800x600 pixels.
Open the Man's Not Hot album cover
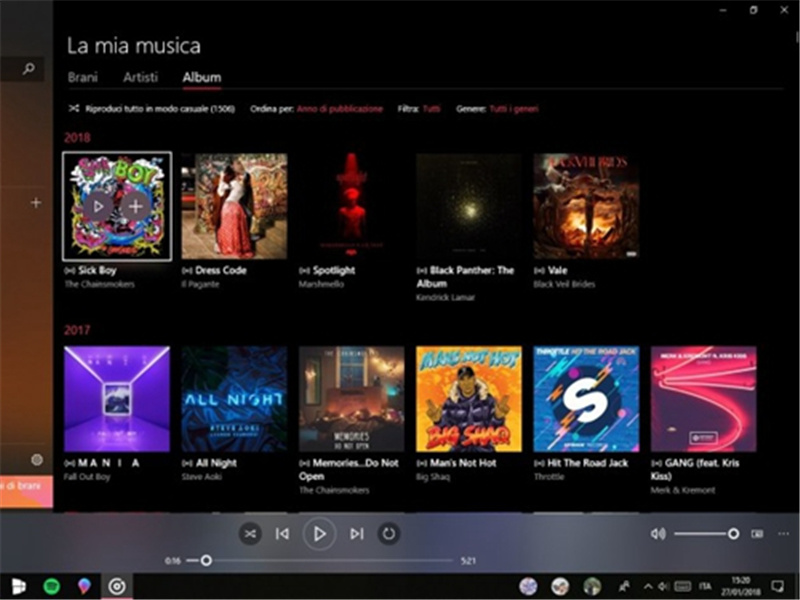(469, 399)
